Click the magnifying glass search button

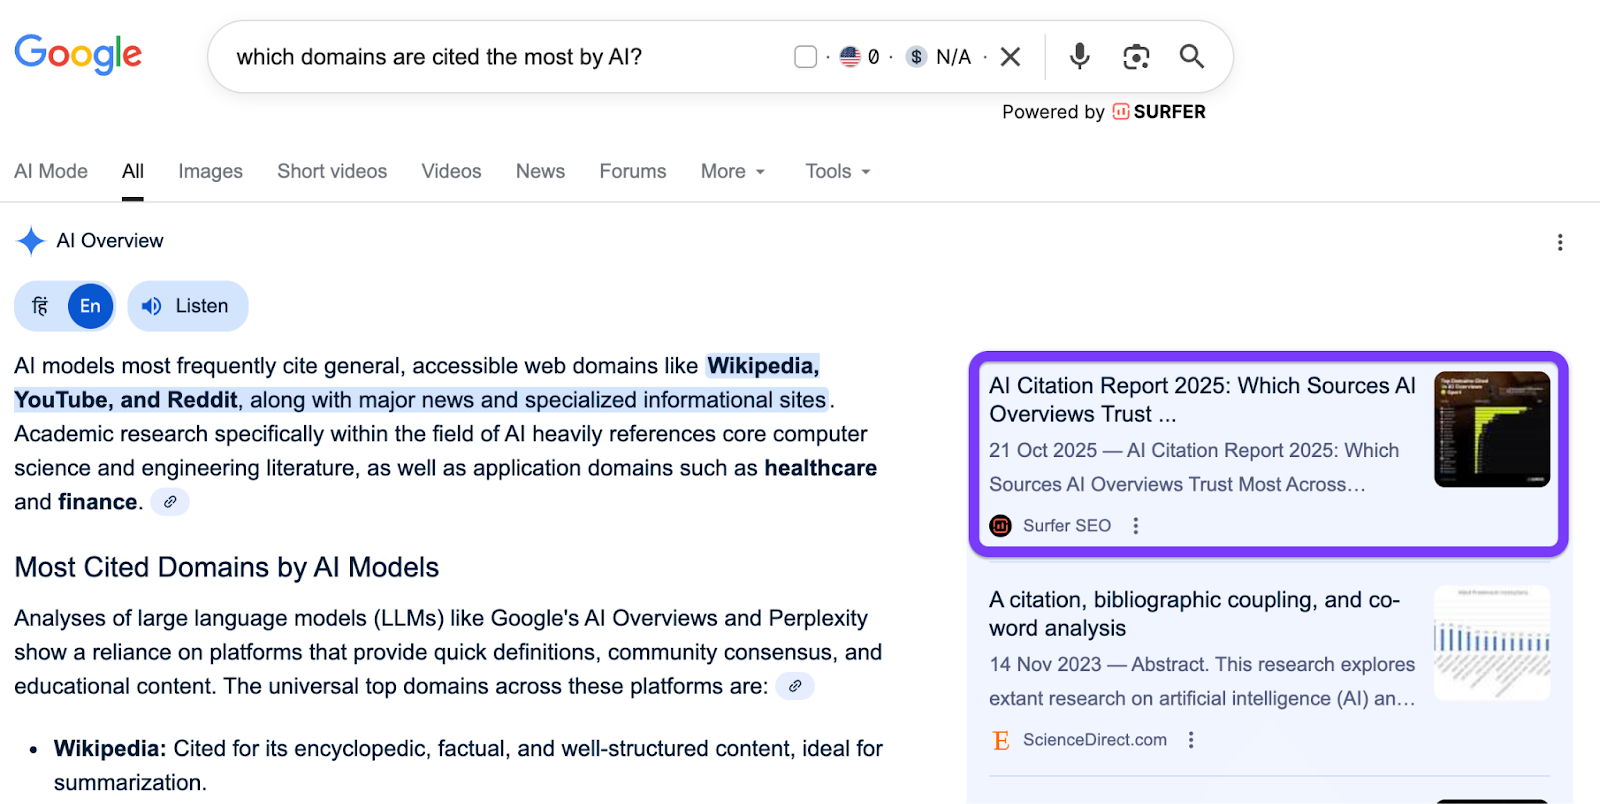click(x=1191, y=56)
